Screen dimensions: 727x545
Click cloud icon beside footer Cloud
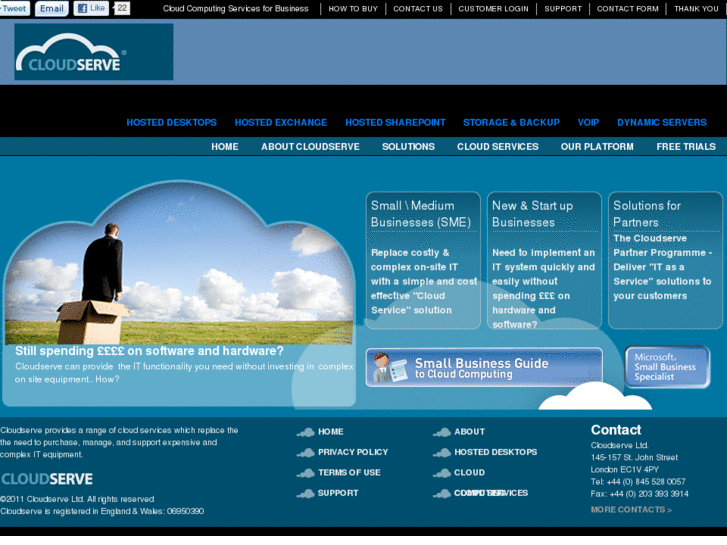442,473
